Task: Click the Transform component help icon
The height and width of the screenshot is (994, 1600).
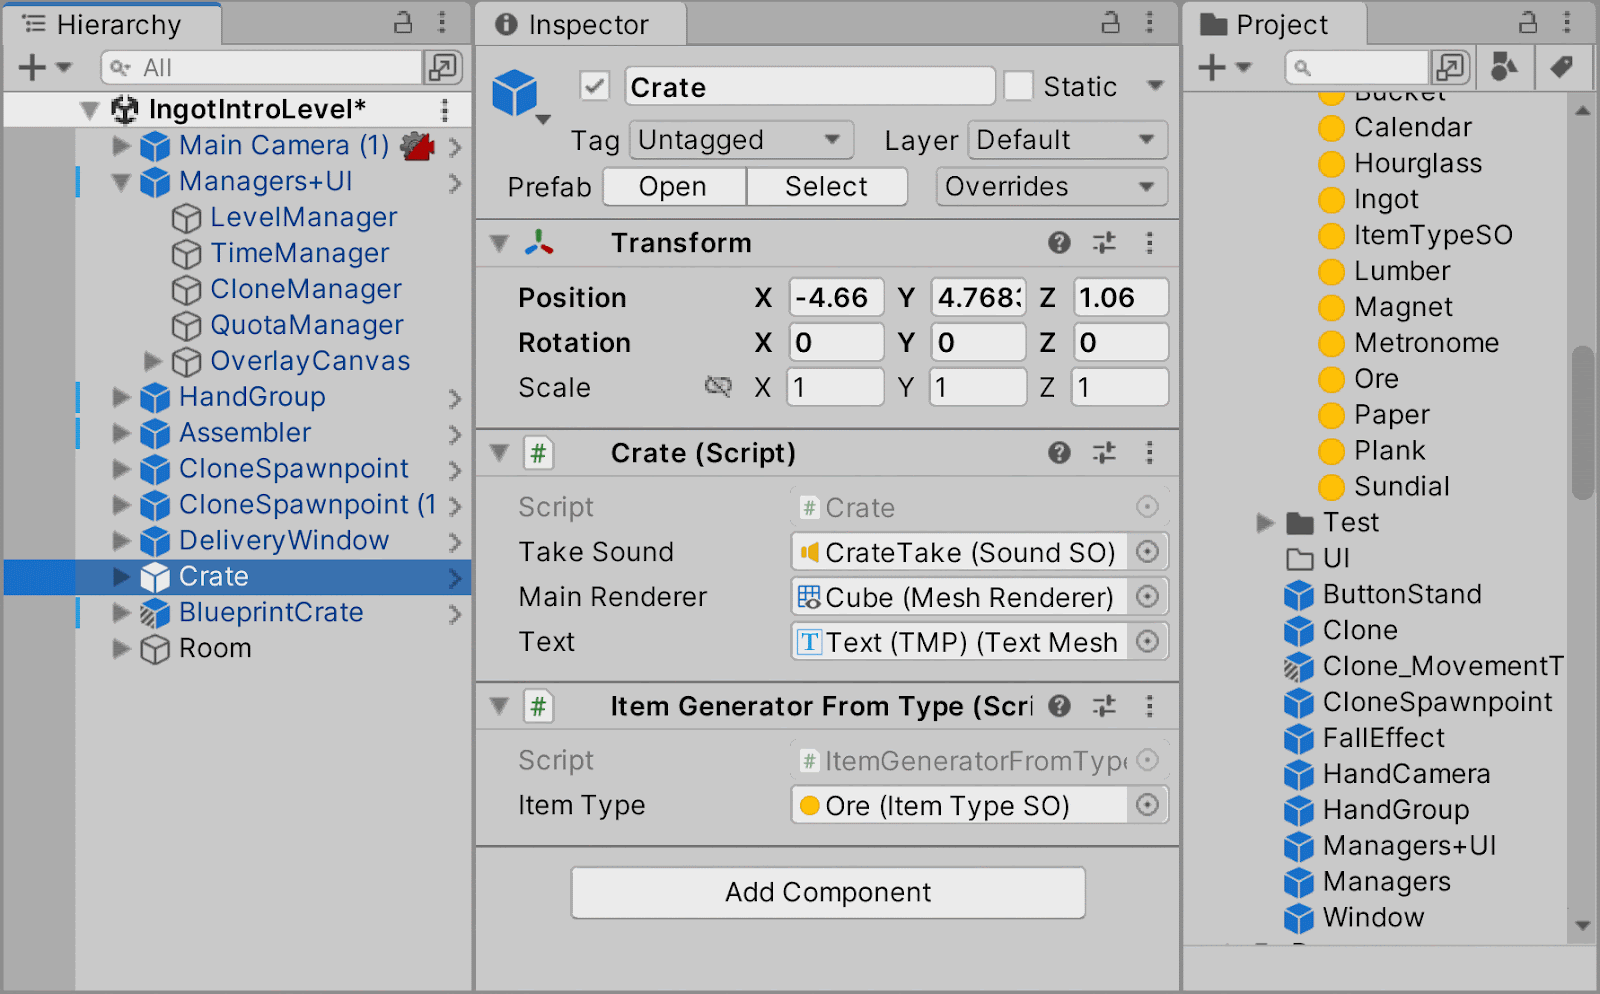Action: pyautogui.click(x=1059, y=243)
